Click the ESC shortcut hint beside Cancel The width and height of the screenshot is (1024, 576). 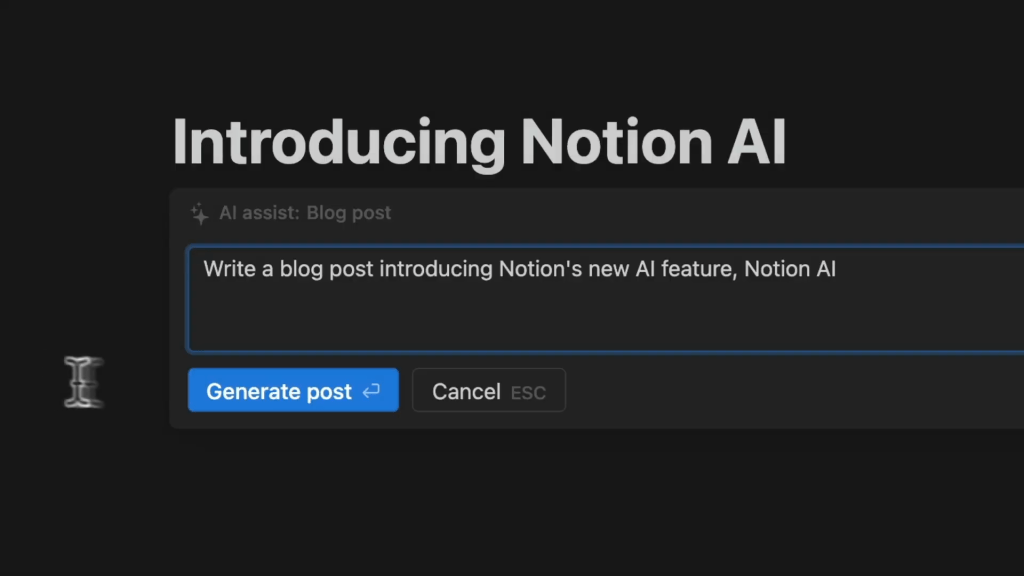pos(528,393)
